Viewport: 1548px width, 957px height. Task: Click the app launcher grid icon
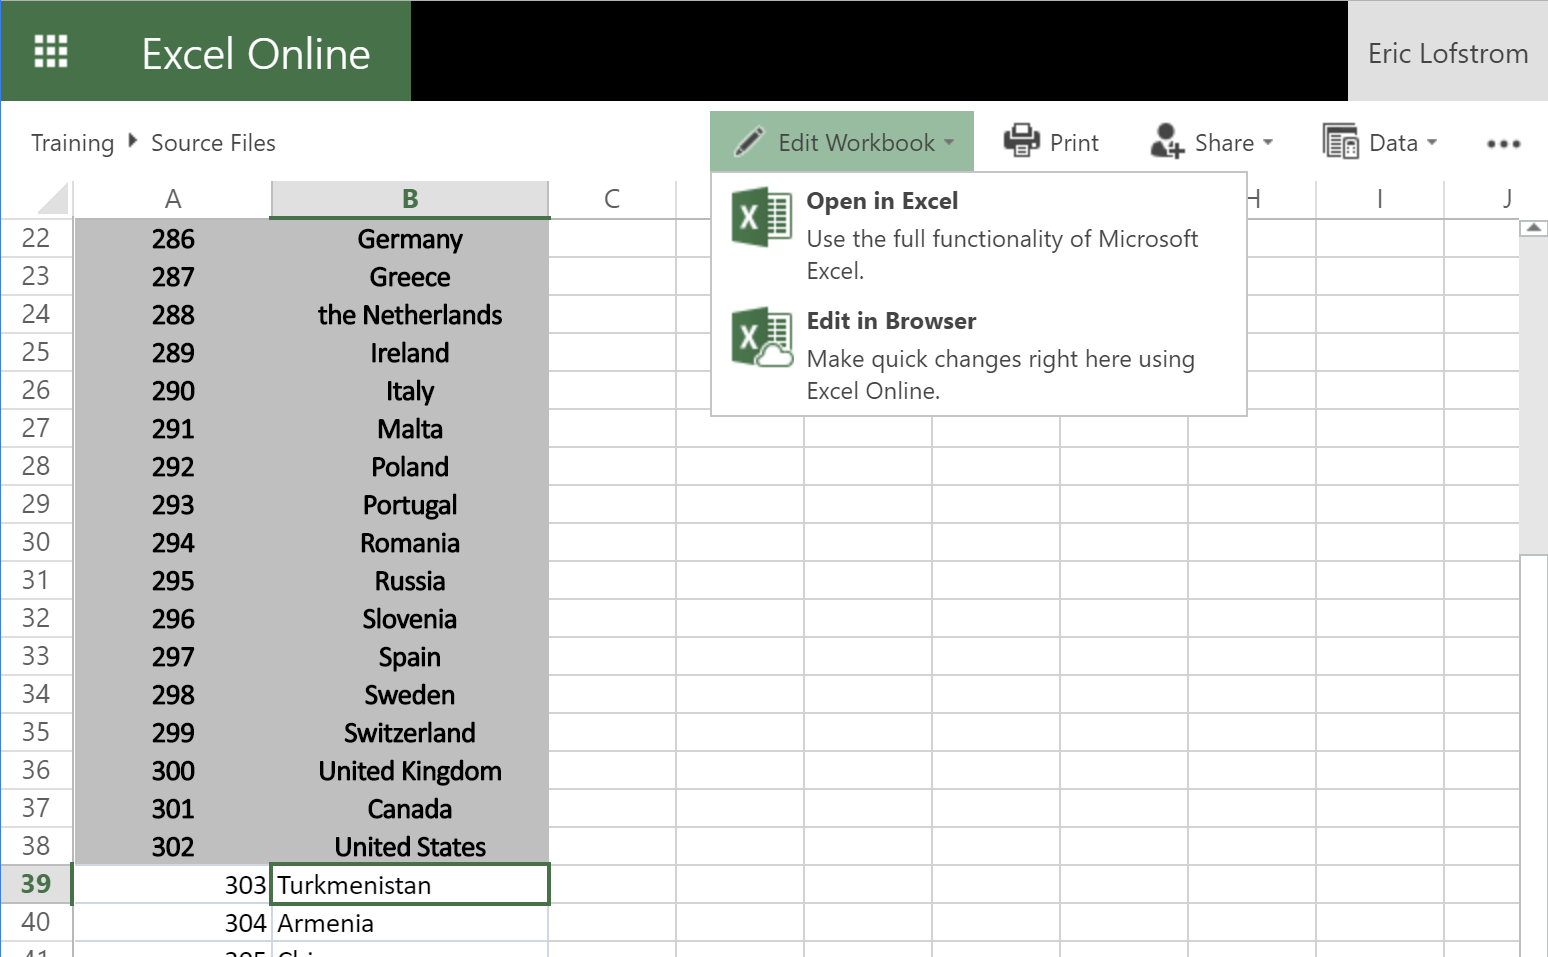click(50, 51)
